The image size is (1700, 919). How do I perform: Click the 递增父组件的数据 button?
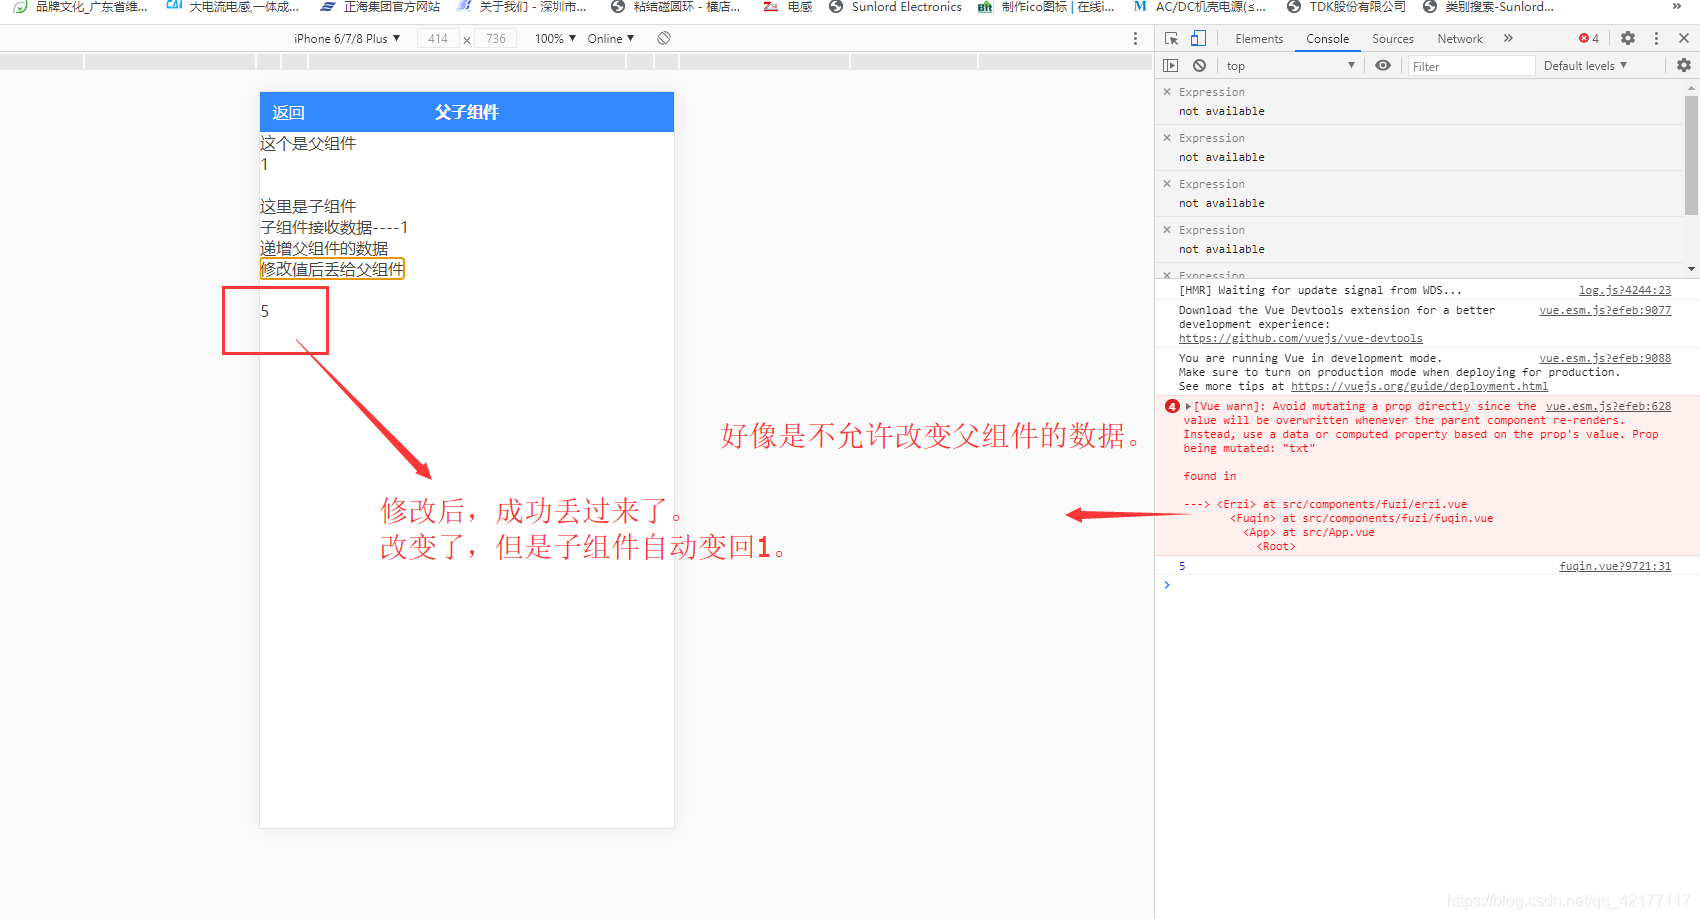(324, 248)
